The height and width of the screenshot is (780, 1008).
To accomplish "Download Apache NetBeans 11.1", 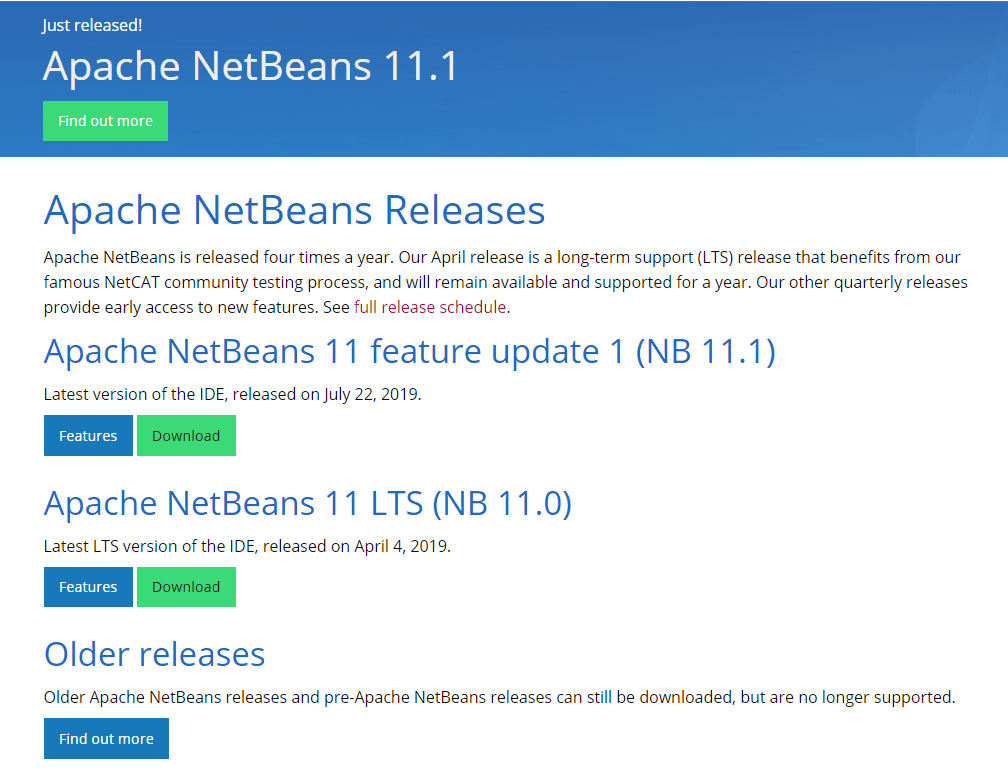I will 186,436.
